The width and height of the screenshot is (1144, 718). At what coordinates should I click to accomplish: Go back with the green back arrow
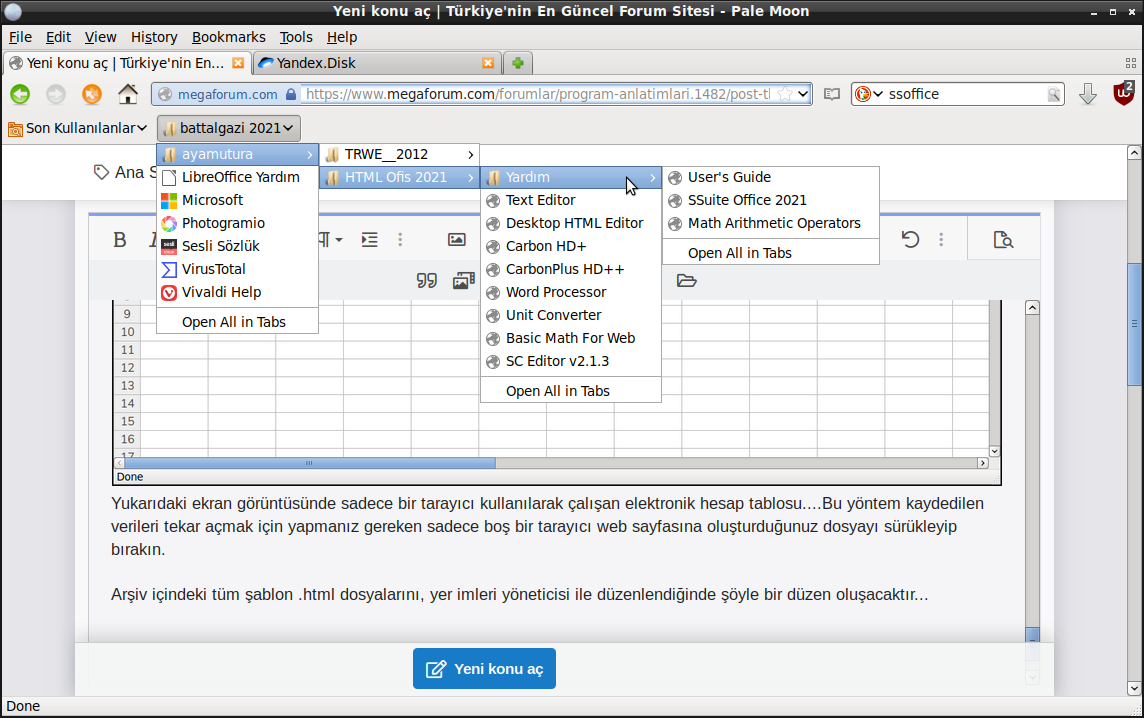click(x=20, y=94)
